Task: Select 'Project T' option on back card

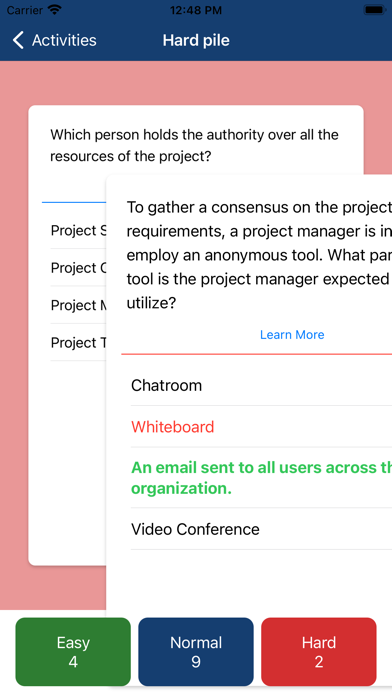Action: pyautogui.click(x=78, y=342)
